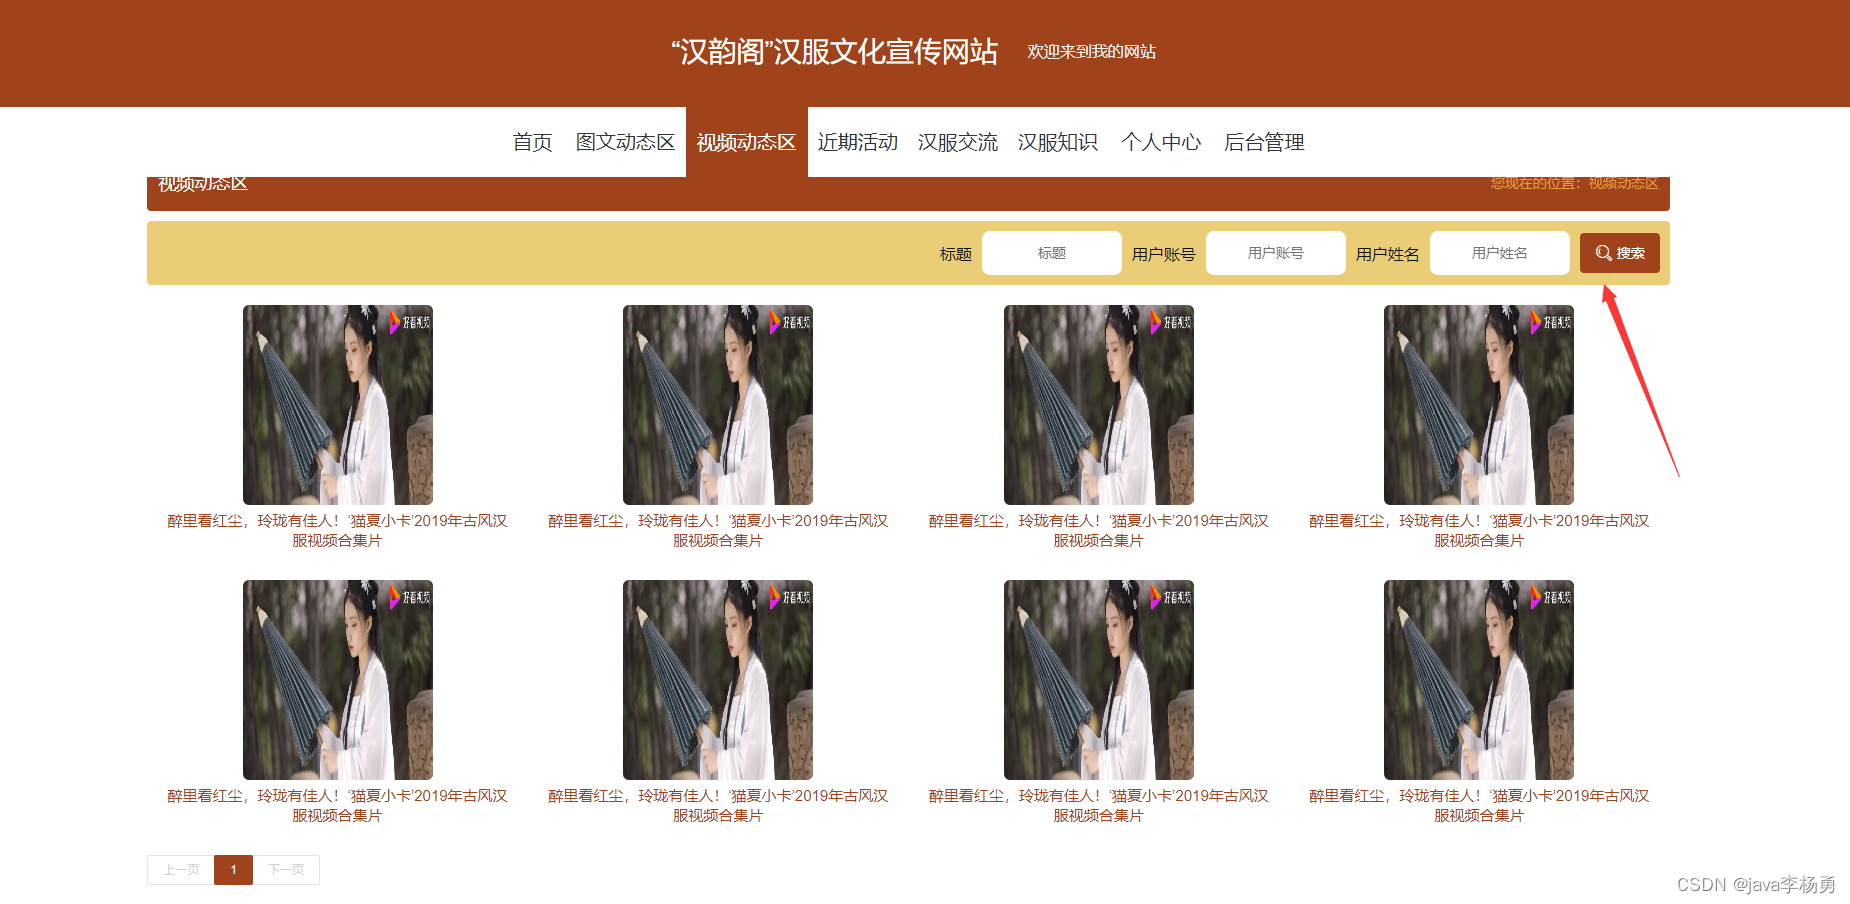Open 近期活动 page
Viewport: 1850px width, 904px height.
click(x=857, y=142)
